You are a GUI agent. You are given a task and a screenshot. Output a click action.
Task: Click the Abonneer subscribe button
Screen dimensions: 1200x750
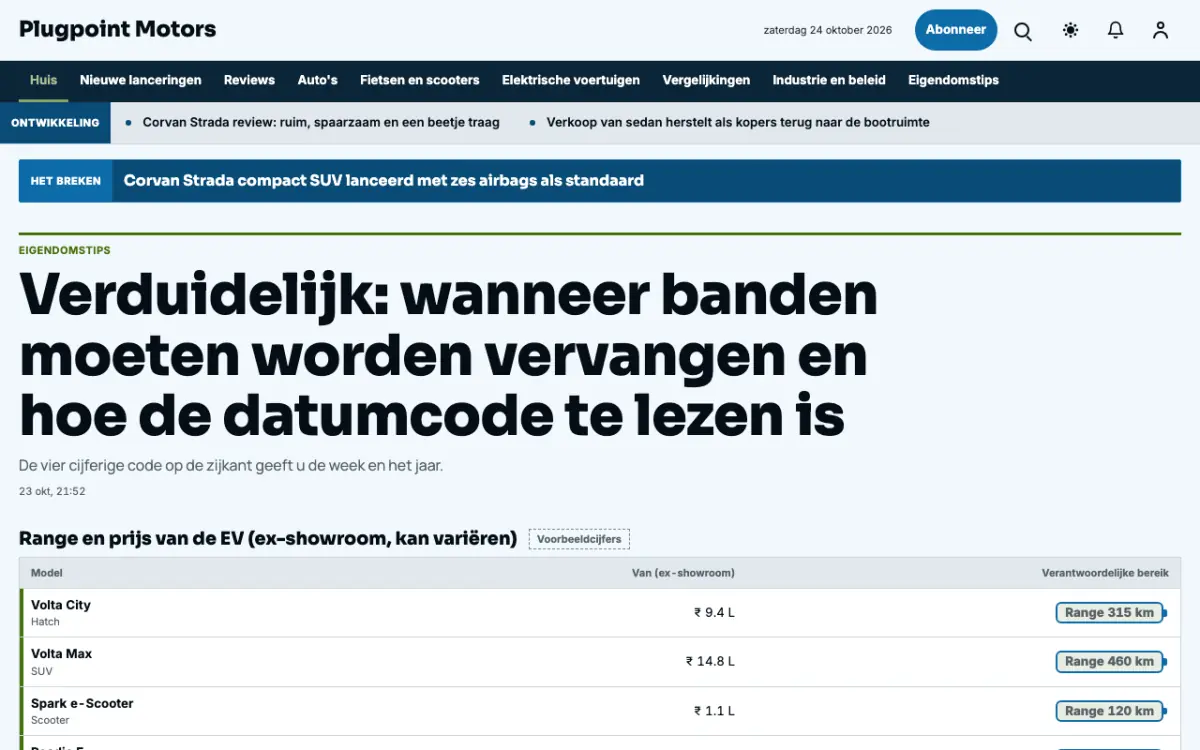[956, 30]
